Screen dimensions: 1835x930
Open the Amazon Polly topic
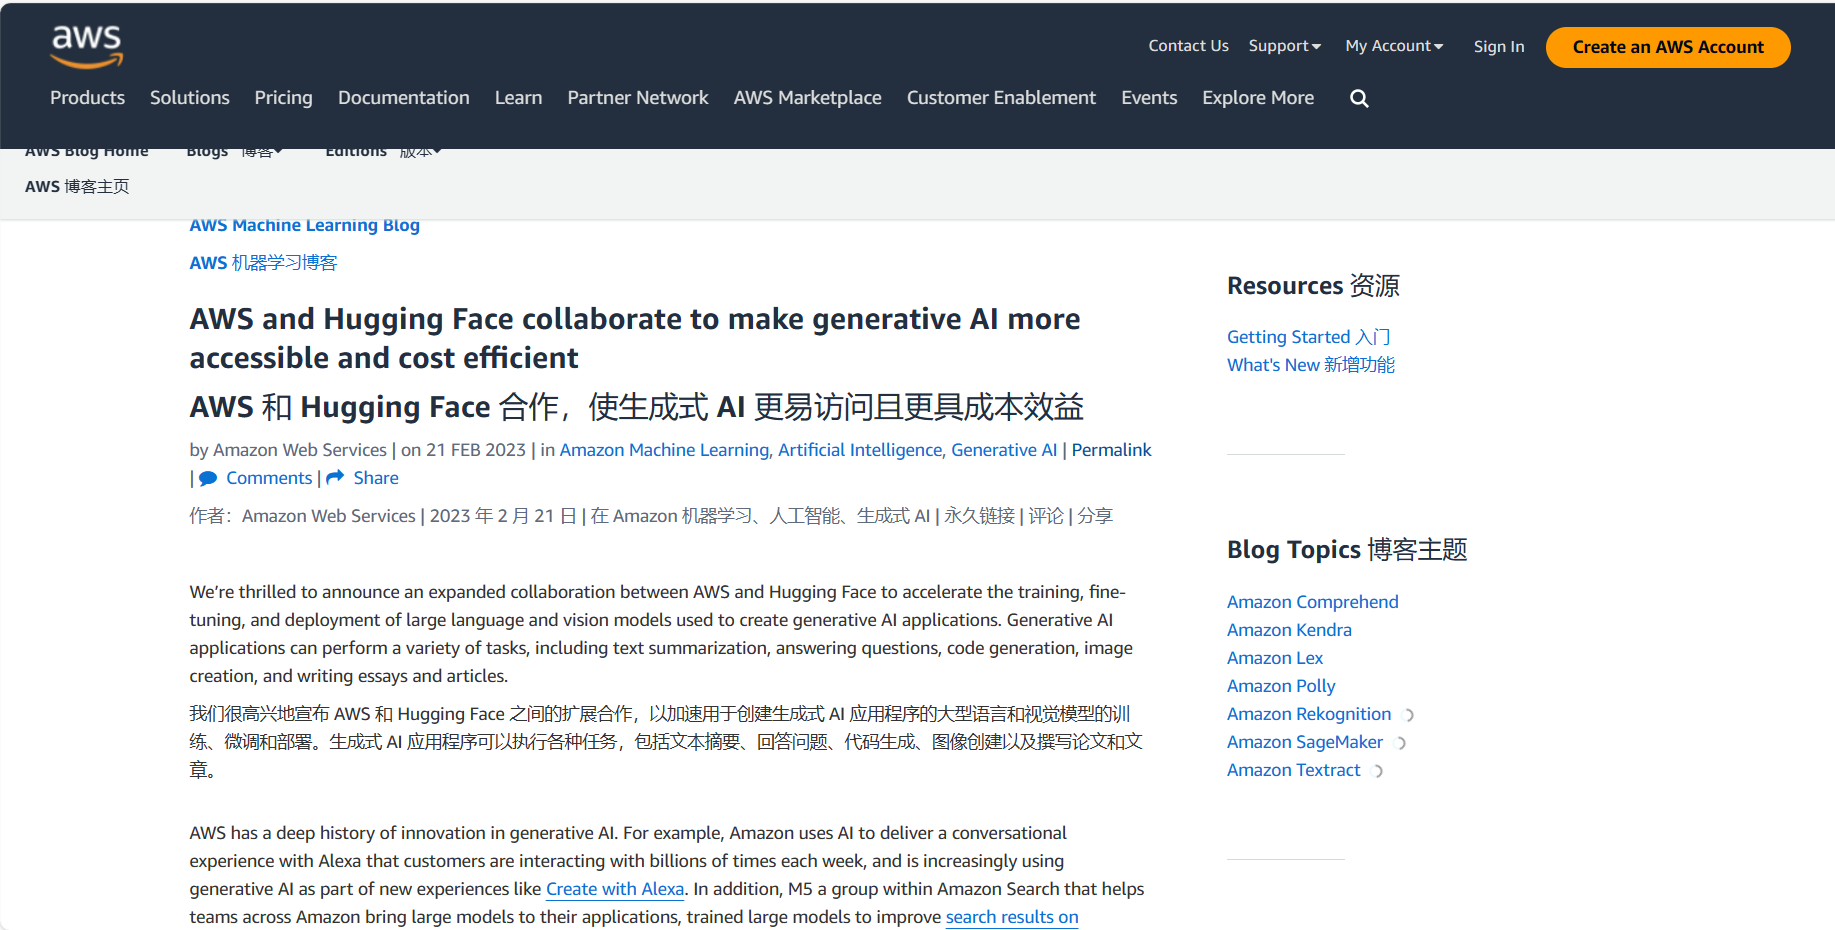(1281, 687)
